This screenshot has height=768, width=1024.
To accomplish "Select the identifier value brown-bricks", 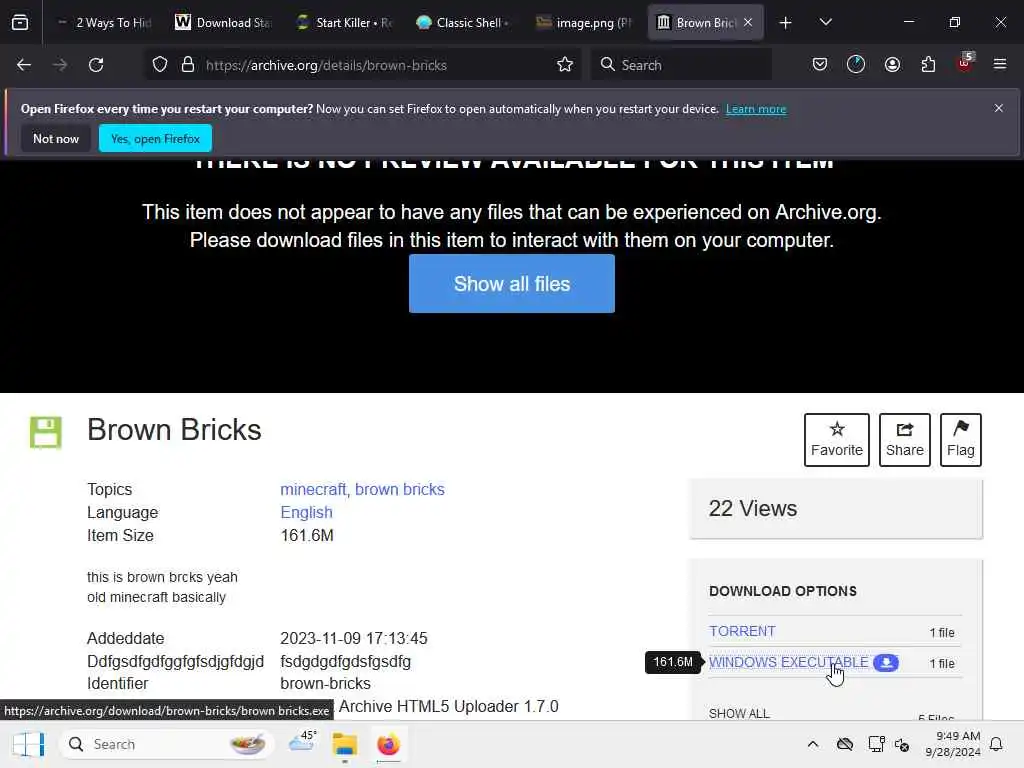I will 325,683.
